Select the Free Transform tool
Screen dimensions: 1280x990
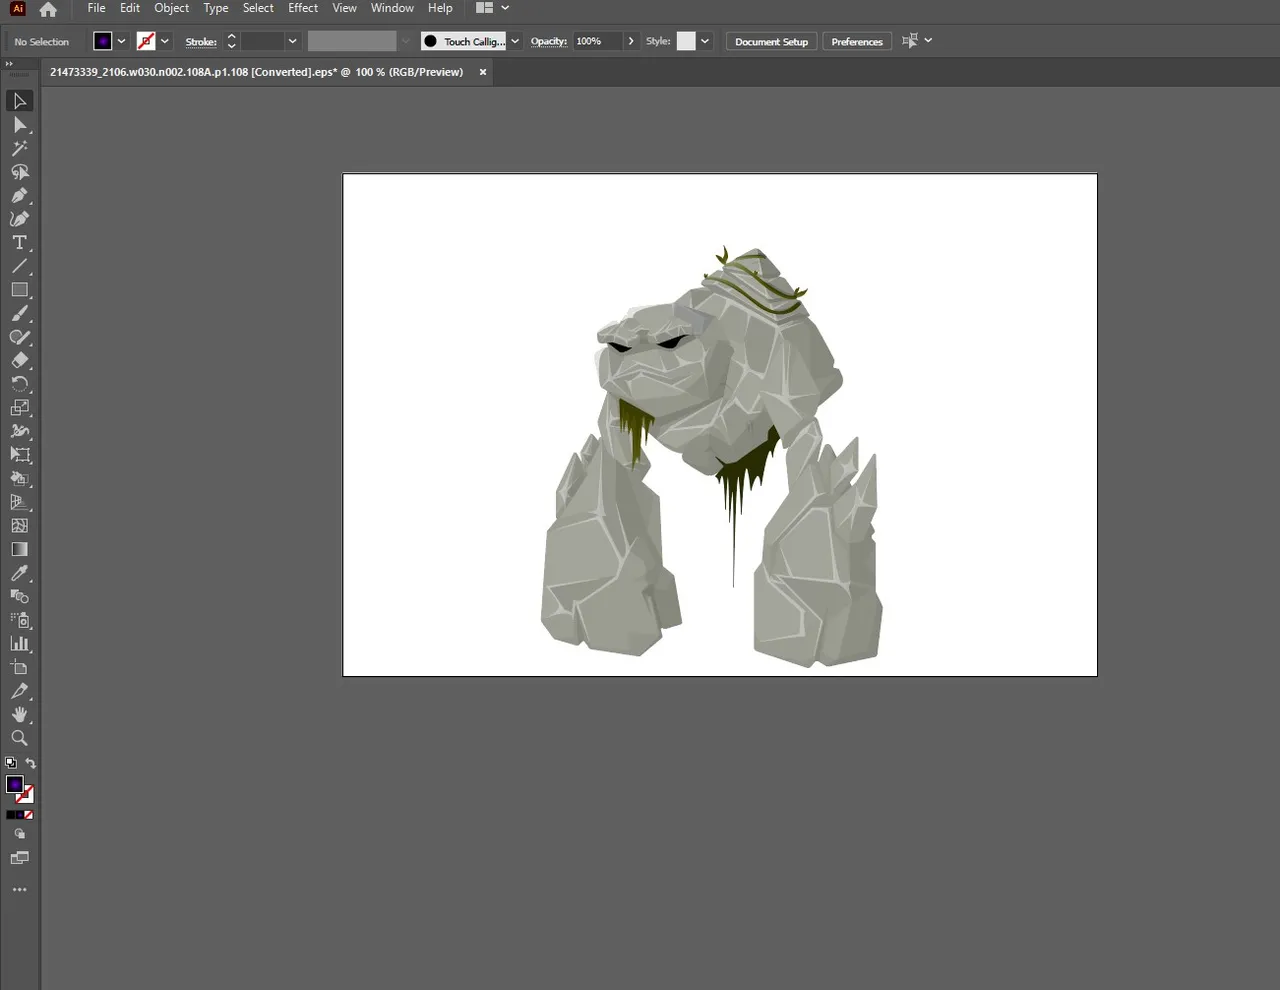point(19,455)
